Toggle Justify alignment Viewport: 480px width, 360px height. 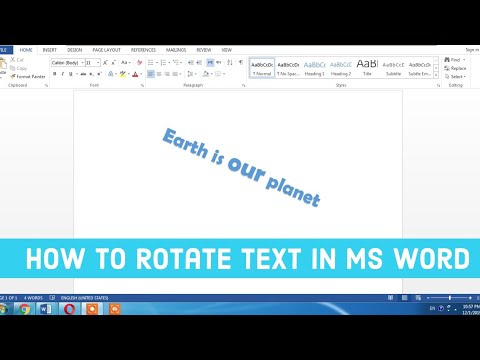[175, 74]
